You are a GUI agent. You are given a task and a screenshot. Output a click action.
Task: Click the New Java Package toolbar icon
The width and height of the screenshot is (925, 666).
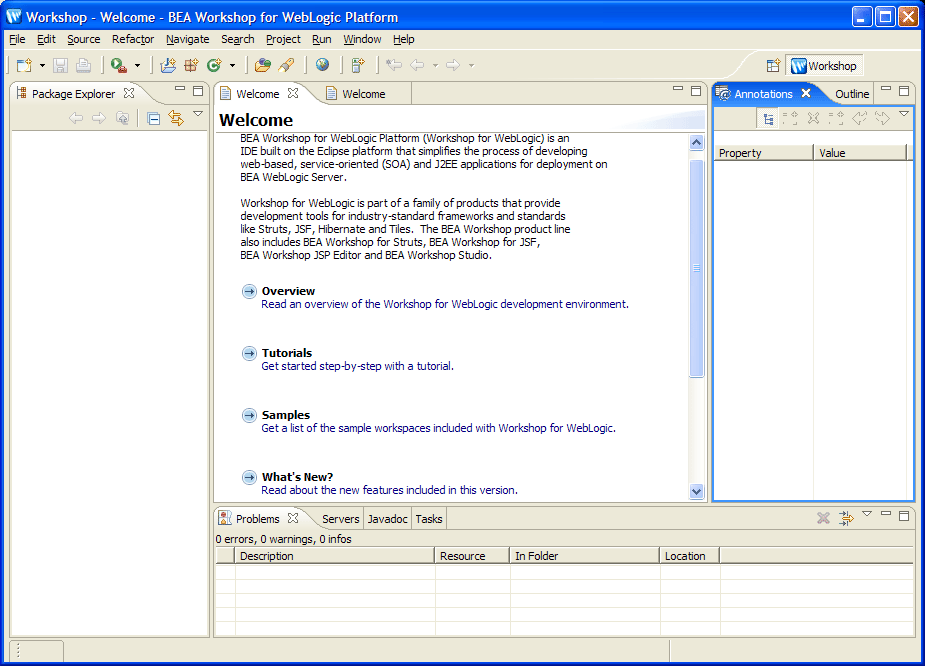point(191,65)
